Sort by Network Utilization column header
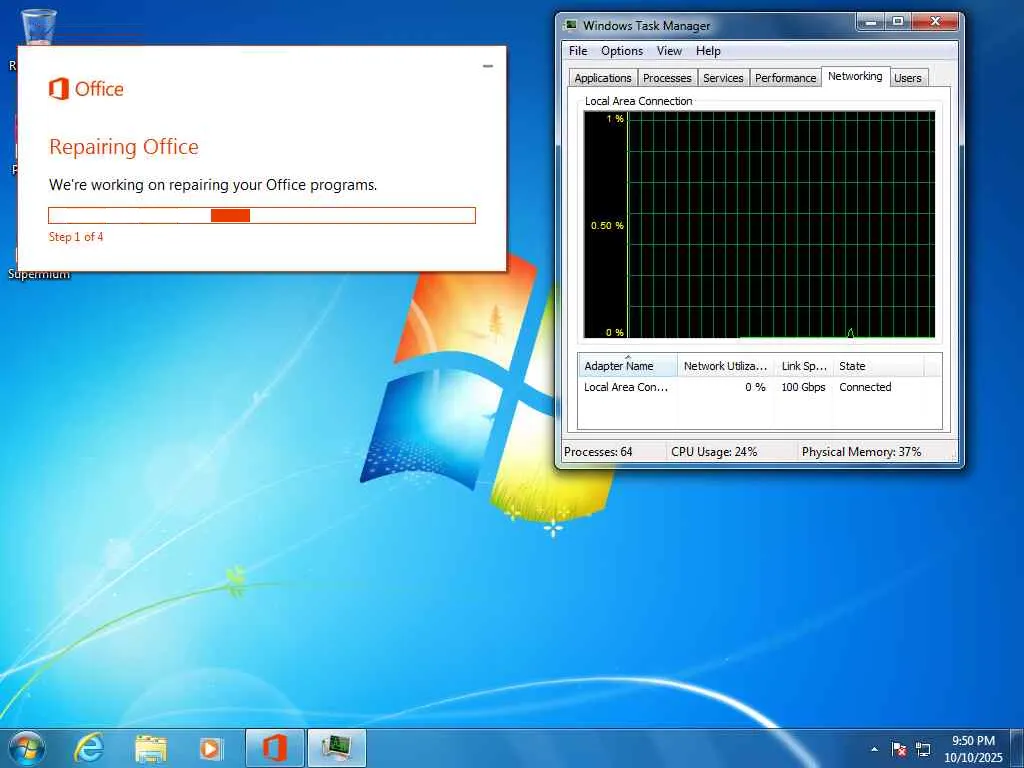 (726, 366)
